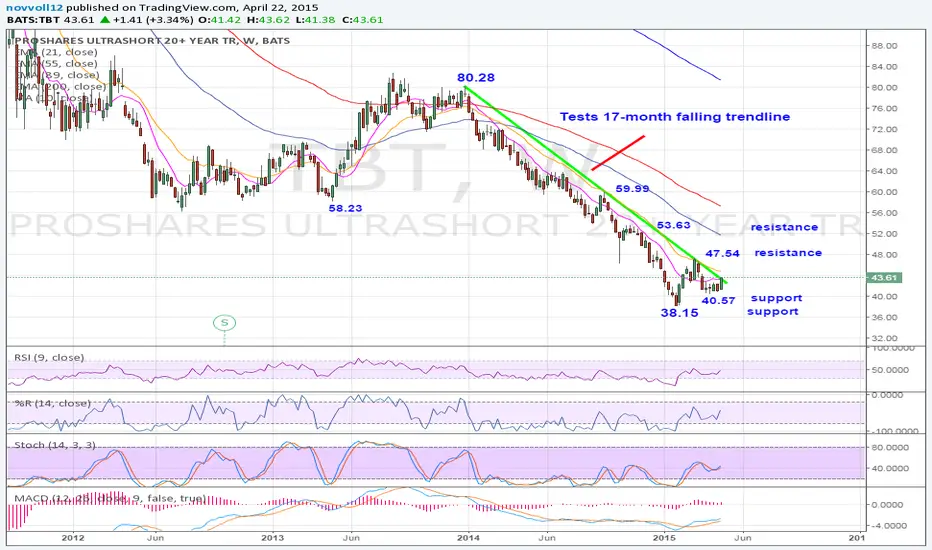Click the 43.61 current price label

tap(885, 278)
